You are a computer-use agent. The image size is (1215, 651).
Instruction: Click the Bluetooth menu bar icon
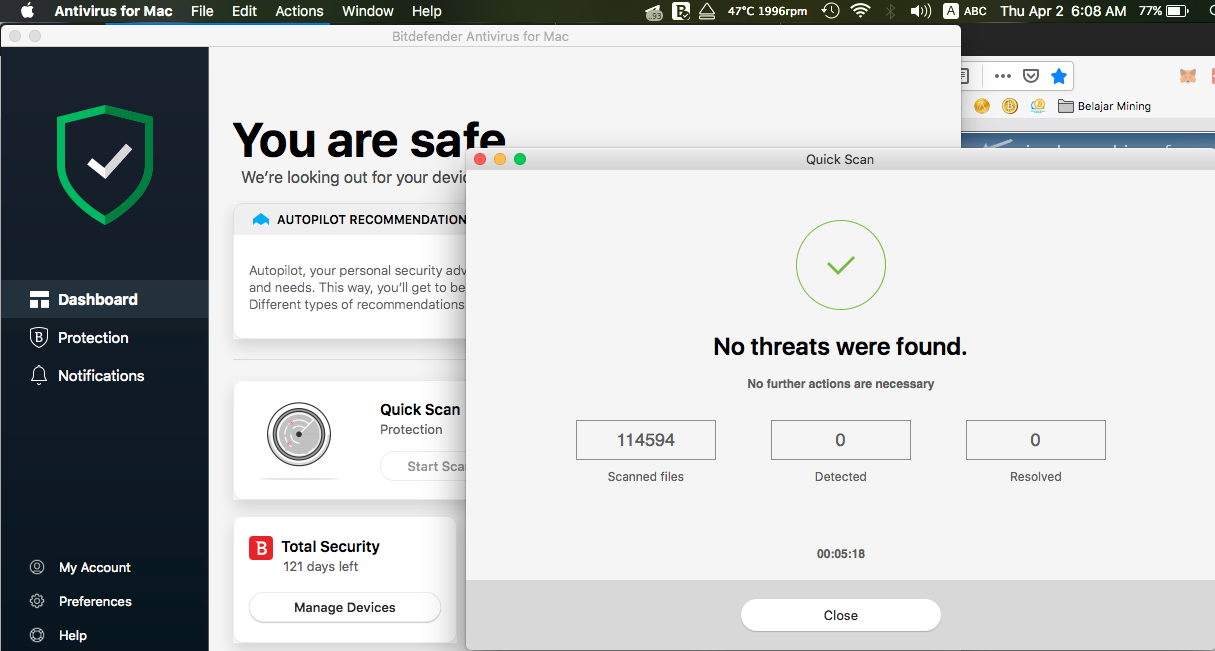click(890, 11)
